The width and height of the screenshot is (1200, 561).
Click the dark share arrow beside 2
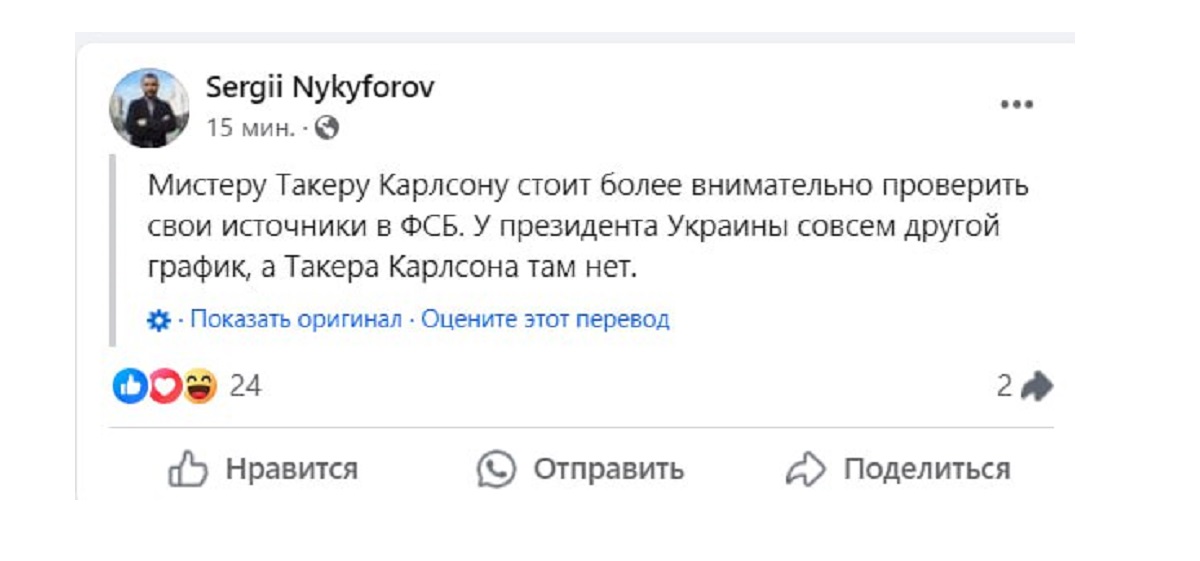click(x=1036, y=386)
